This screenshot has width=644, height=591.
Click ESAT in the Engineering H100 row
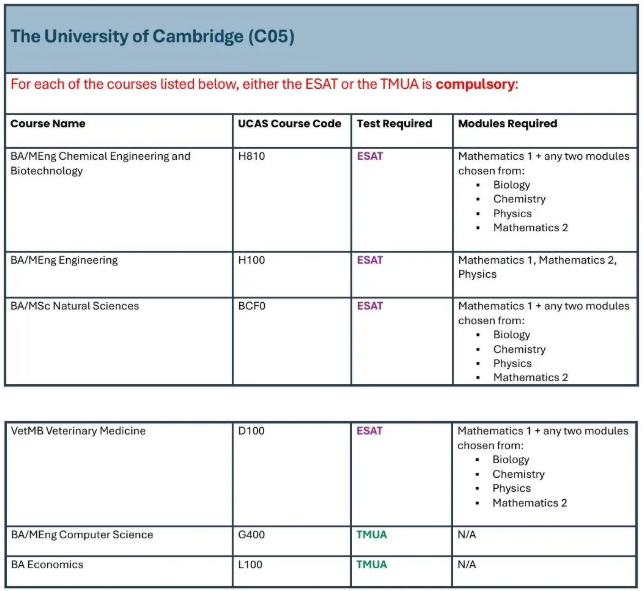coord(370,260)
